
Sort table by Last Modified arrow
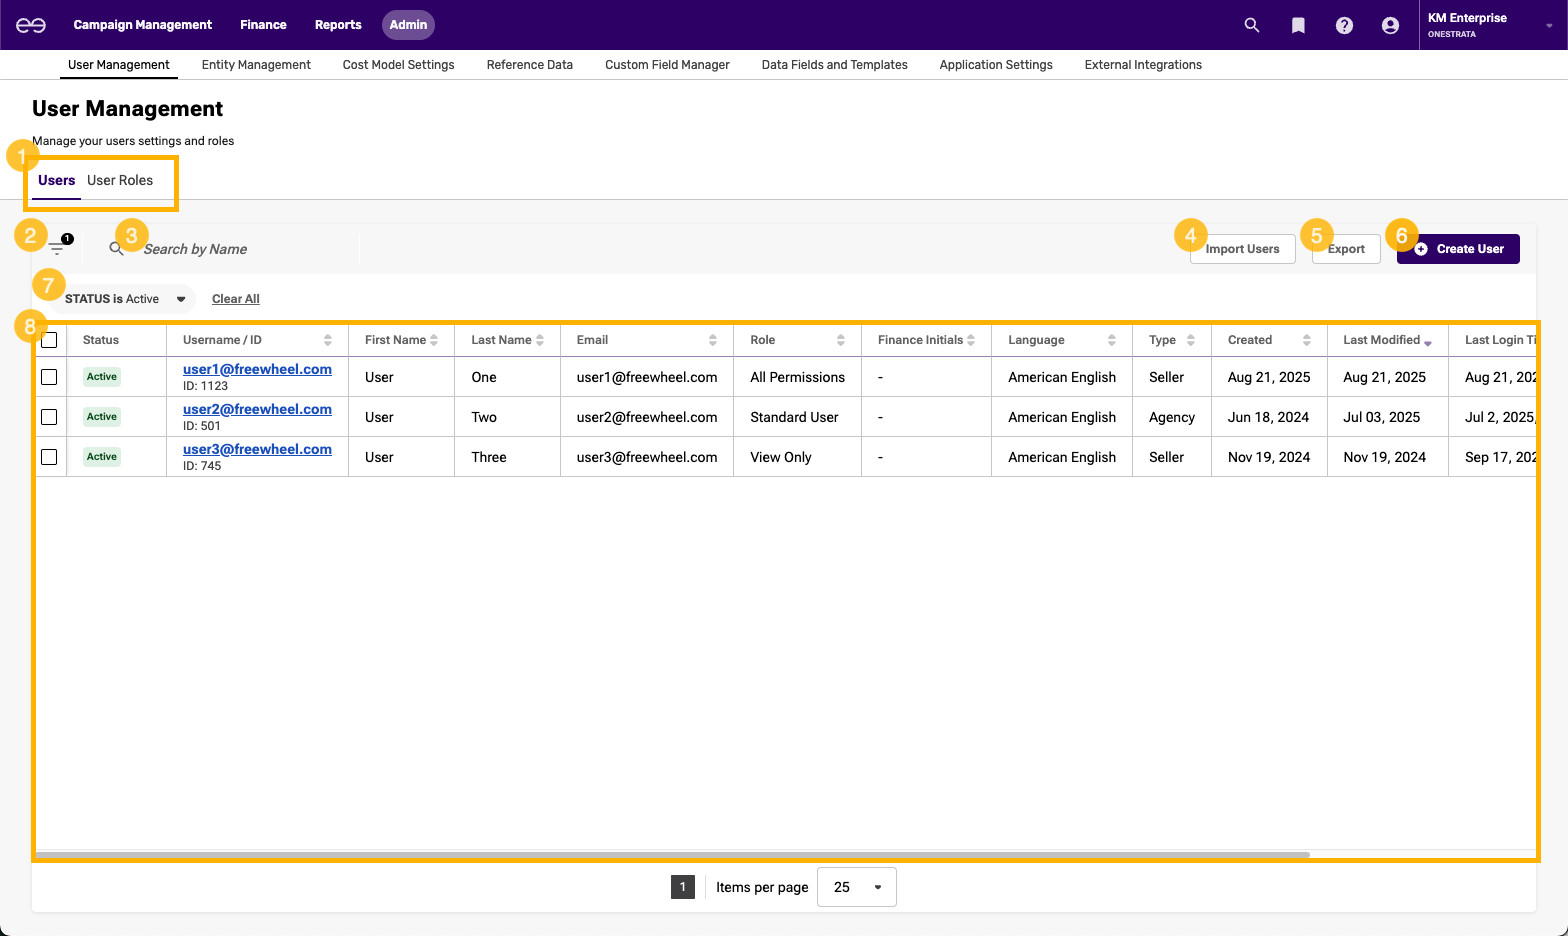pyautogui.click(x=1427, y=342)
